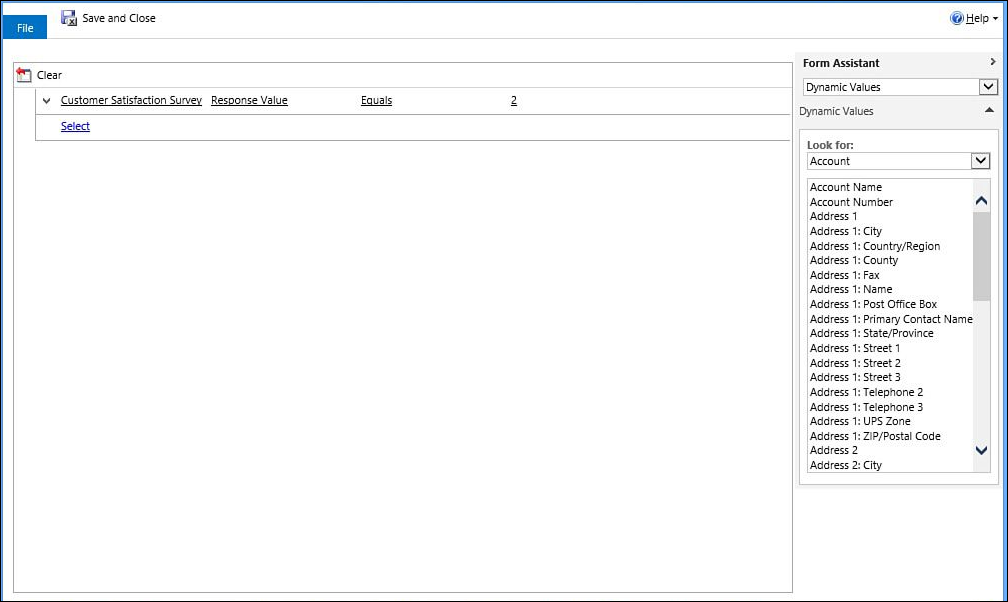Select Address 2: City item

click(845, 465)
